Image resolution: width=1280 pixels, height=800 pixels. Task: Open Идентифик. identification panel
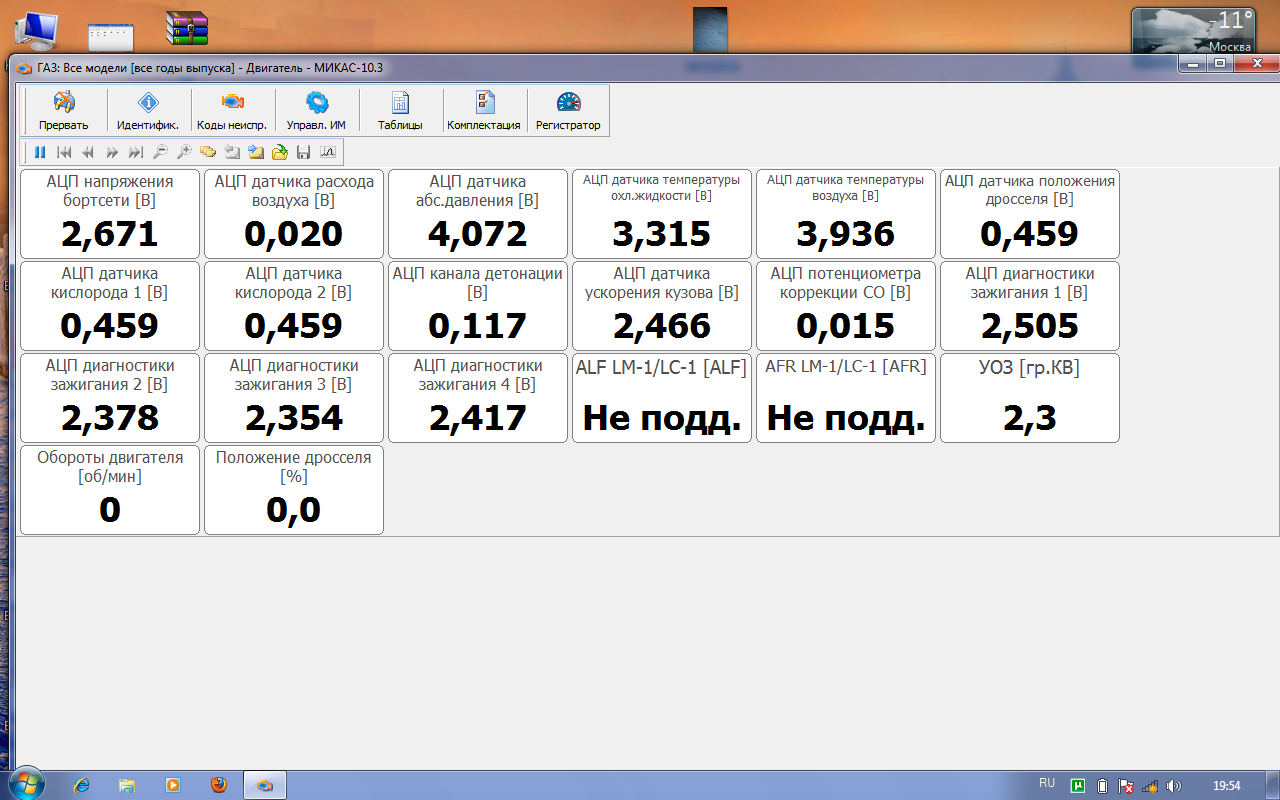click(148, 110)
